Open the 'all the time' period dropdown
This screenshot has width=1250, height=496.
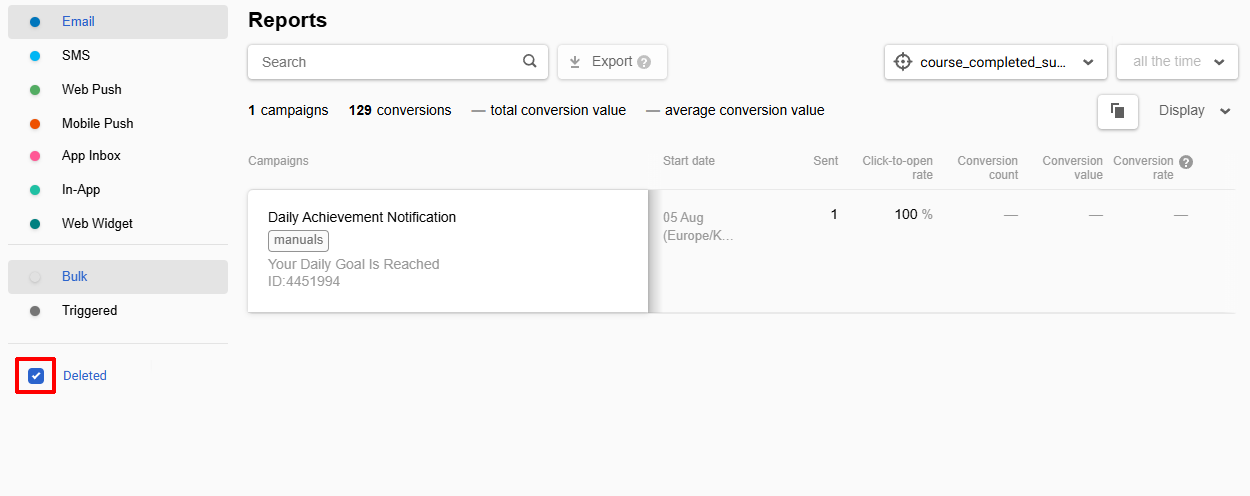tap(1177, 62)
